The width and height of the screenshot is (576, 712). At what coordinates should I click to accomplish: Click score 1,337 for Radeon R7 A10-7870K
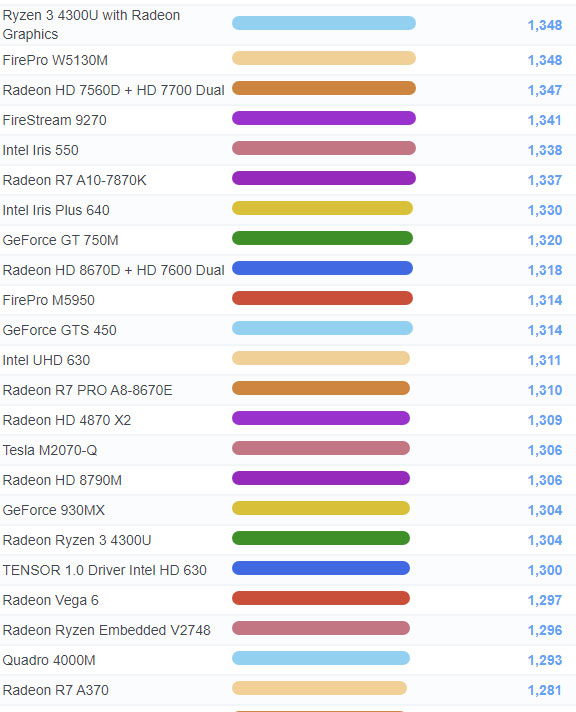(545, 180)
